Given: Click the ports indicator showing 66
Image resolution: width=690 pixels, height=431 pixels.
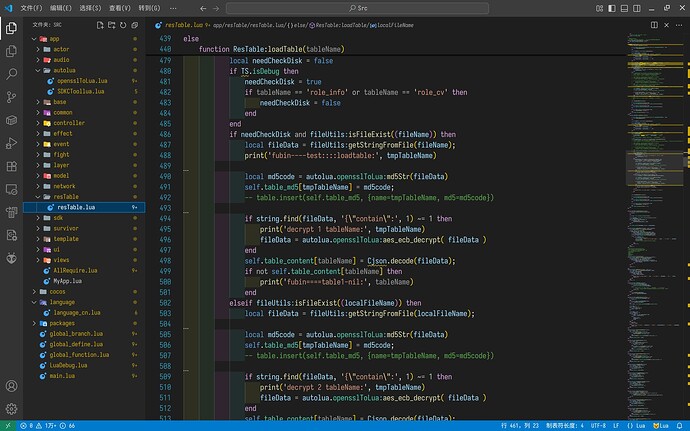Looking at the screenshot, I should 67,426.
